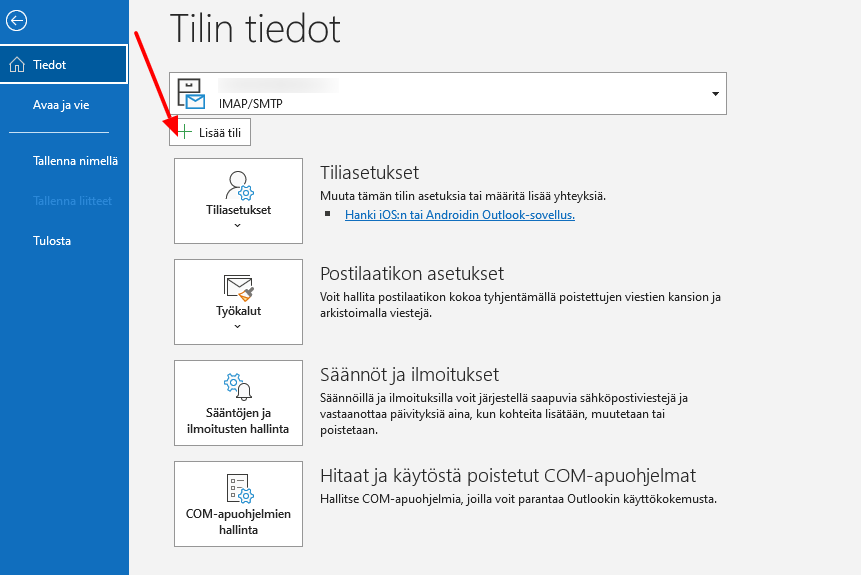The image size is (861, 575).
Task: Click the gear-and-bell rules icon
Action: pyautogui.click(x=238, y=386)
